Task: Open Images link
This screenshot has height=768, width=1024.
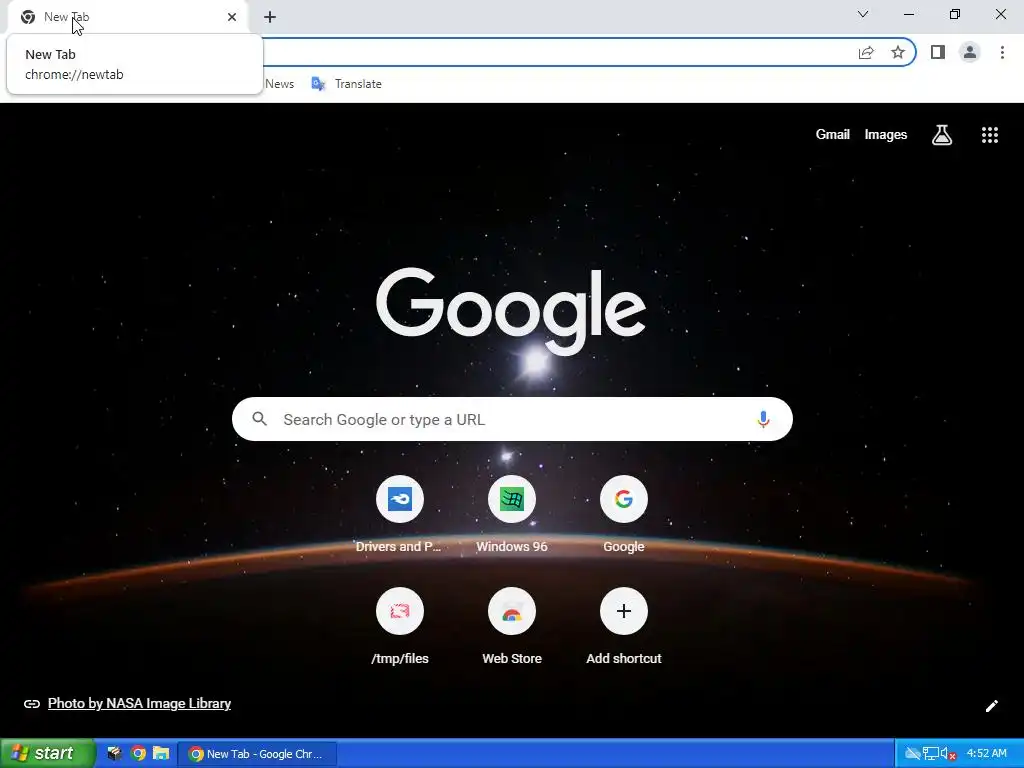Action: click(x=886, y=135)
